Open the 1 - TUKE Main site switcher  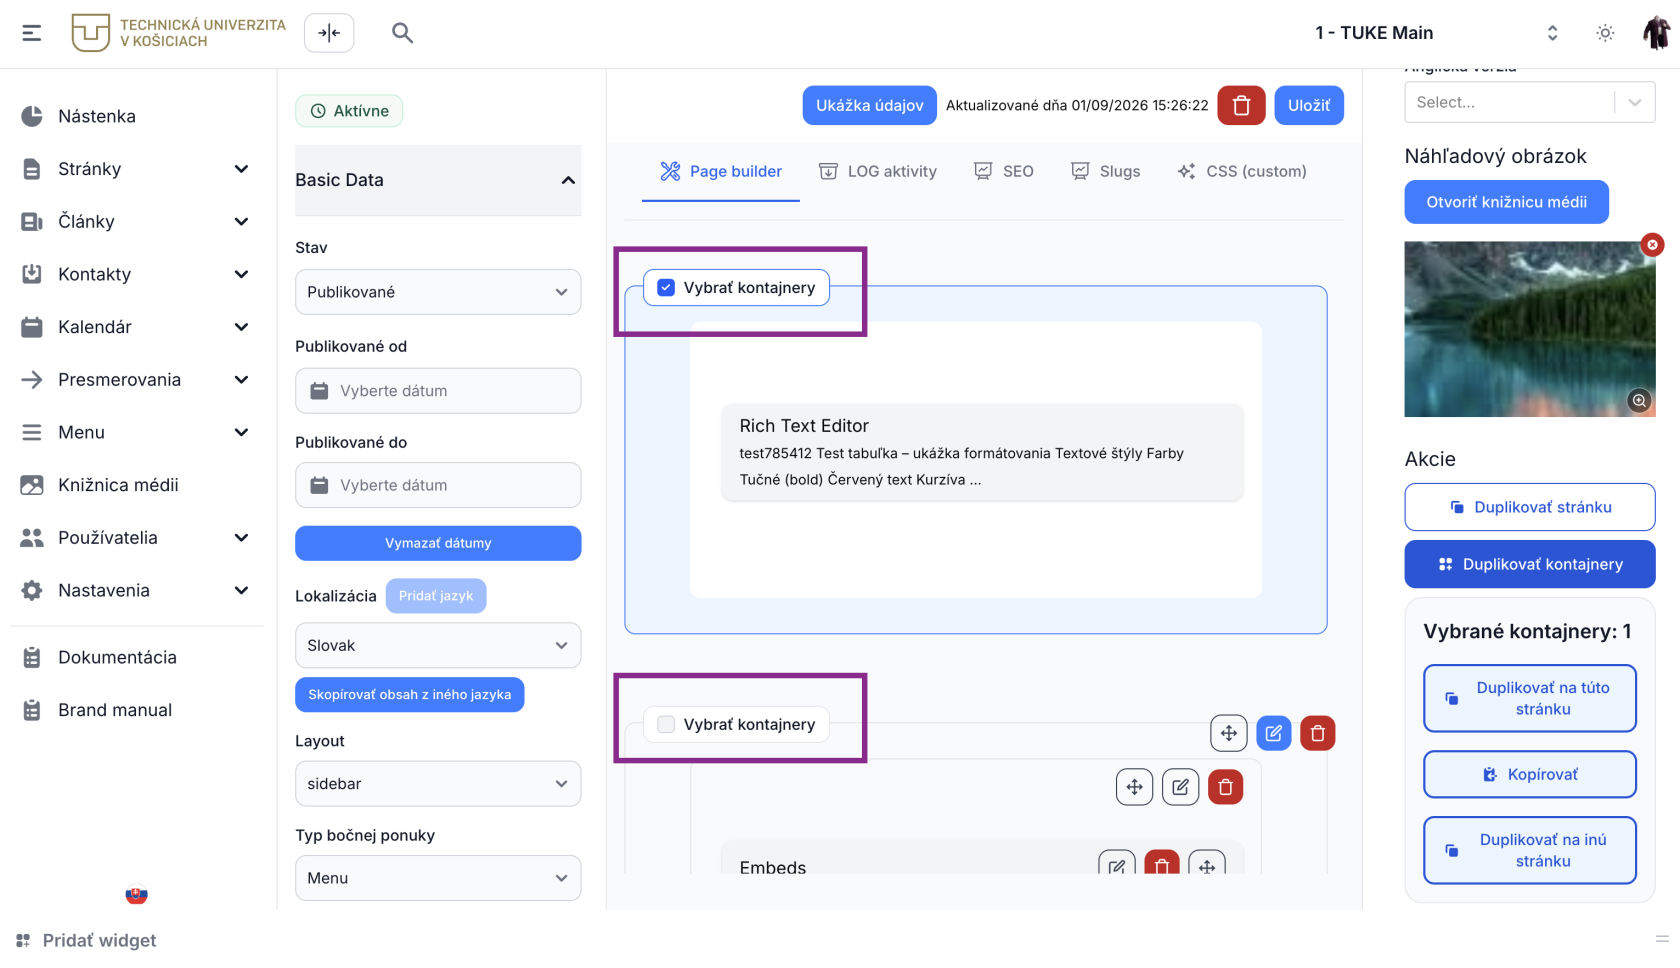coord(1437,33)
